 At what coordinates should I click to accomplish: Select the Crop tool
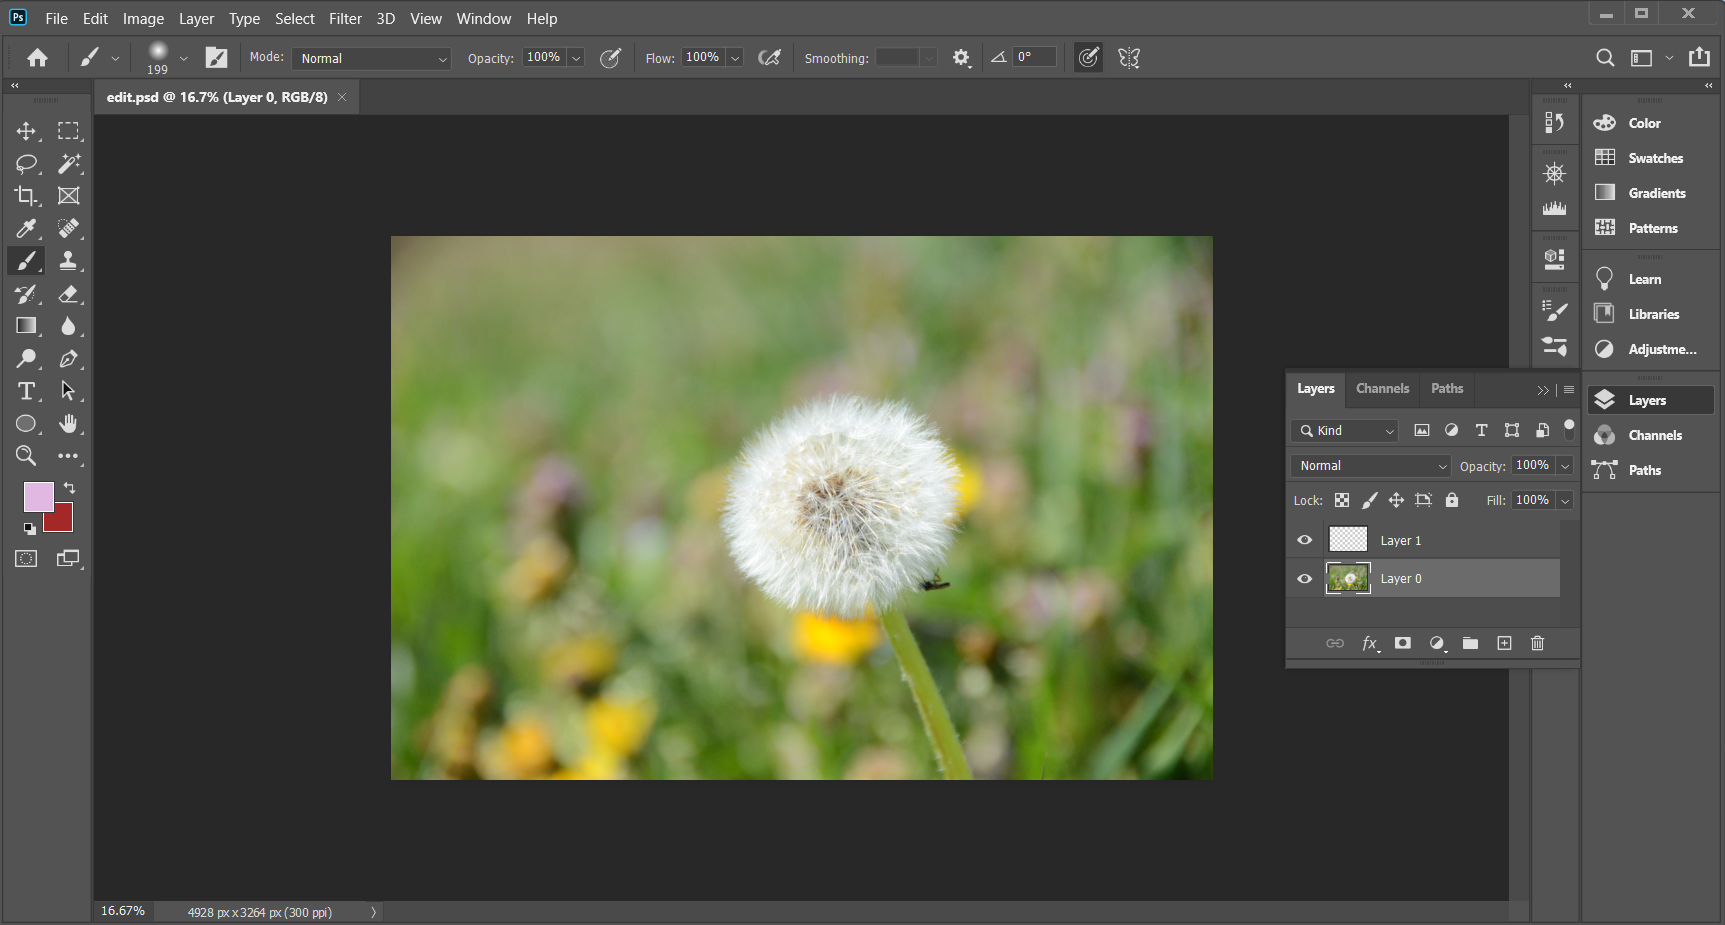(26, 196)
